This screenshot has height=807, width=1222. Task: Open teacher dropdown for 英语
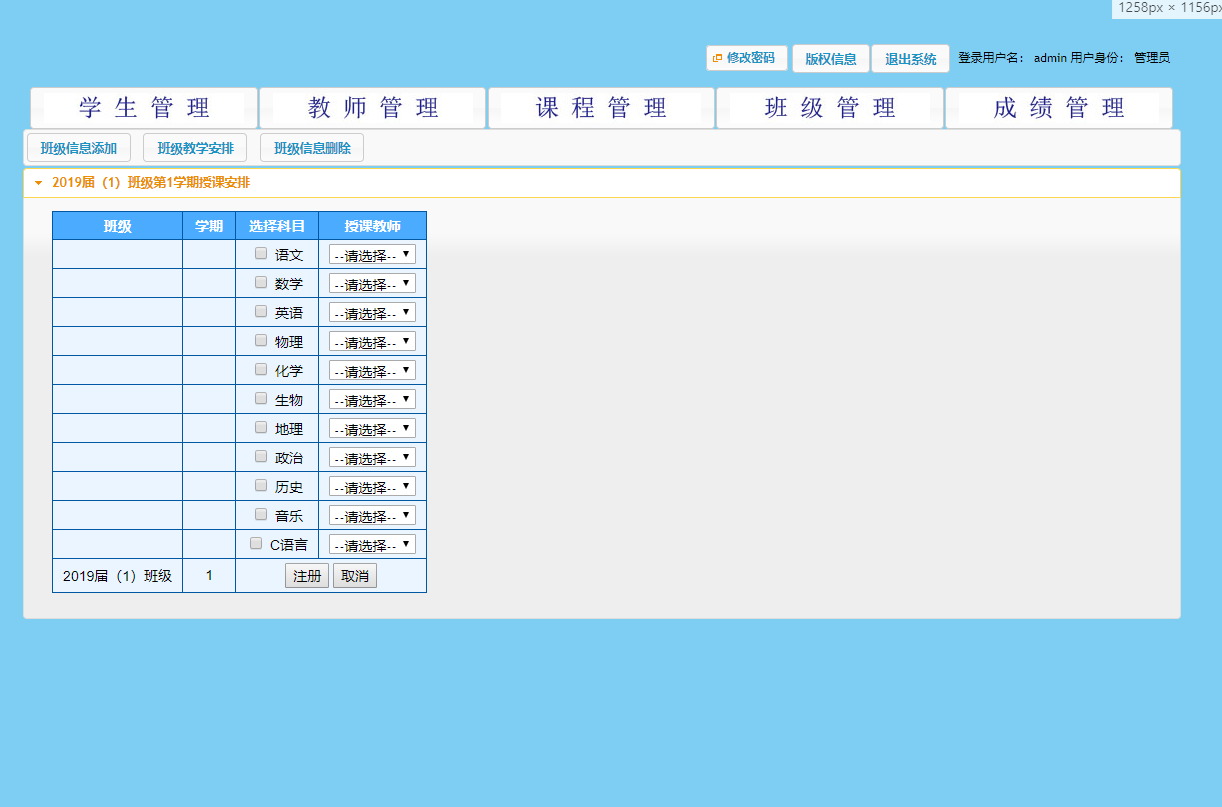point(372,313)
